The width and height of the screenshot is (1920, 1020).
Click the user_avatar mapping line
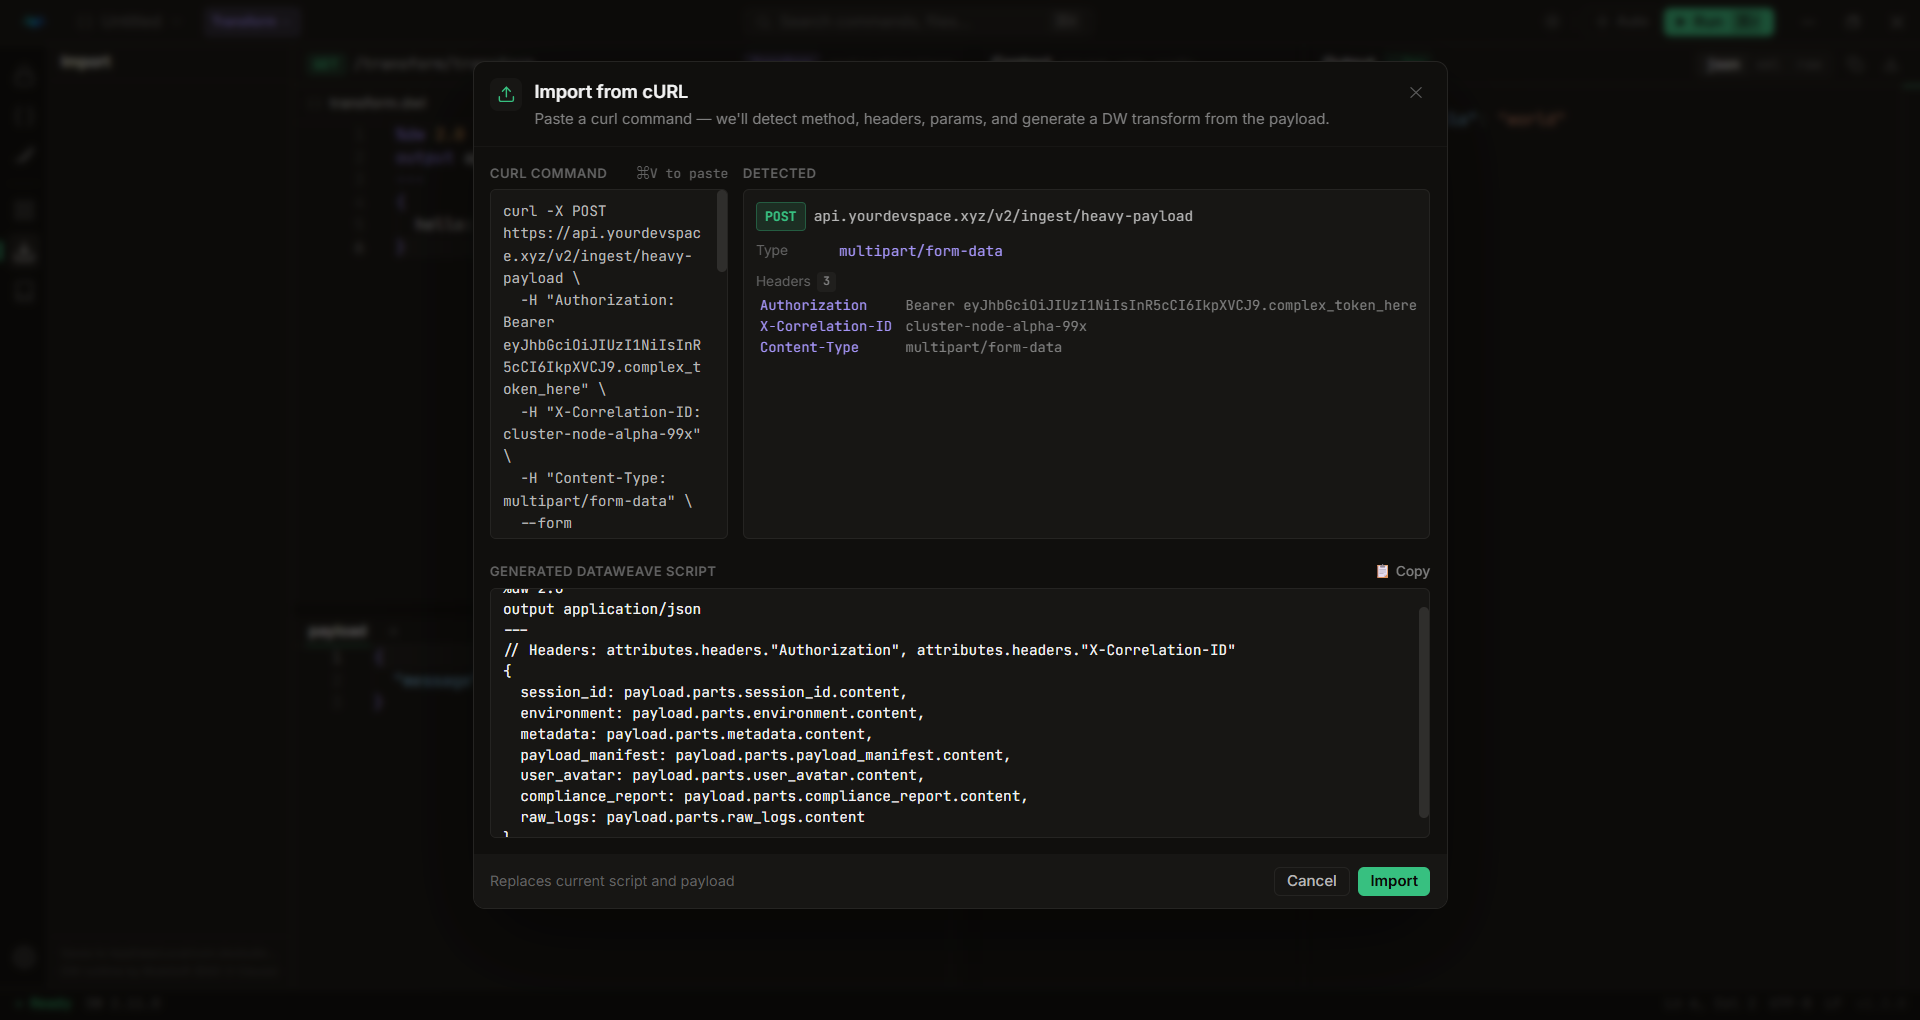pos(722,775)
